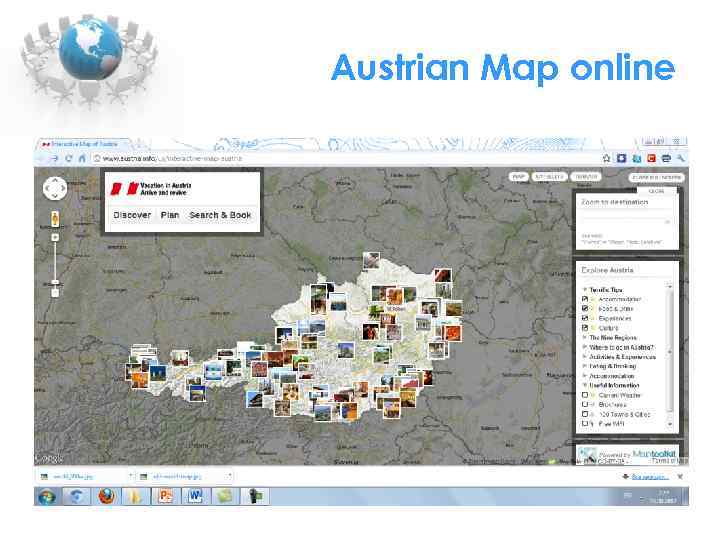
Task: Launch PowerPoint from the taskbar
Action: click(x=165, y=496)
